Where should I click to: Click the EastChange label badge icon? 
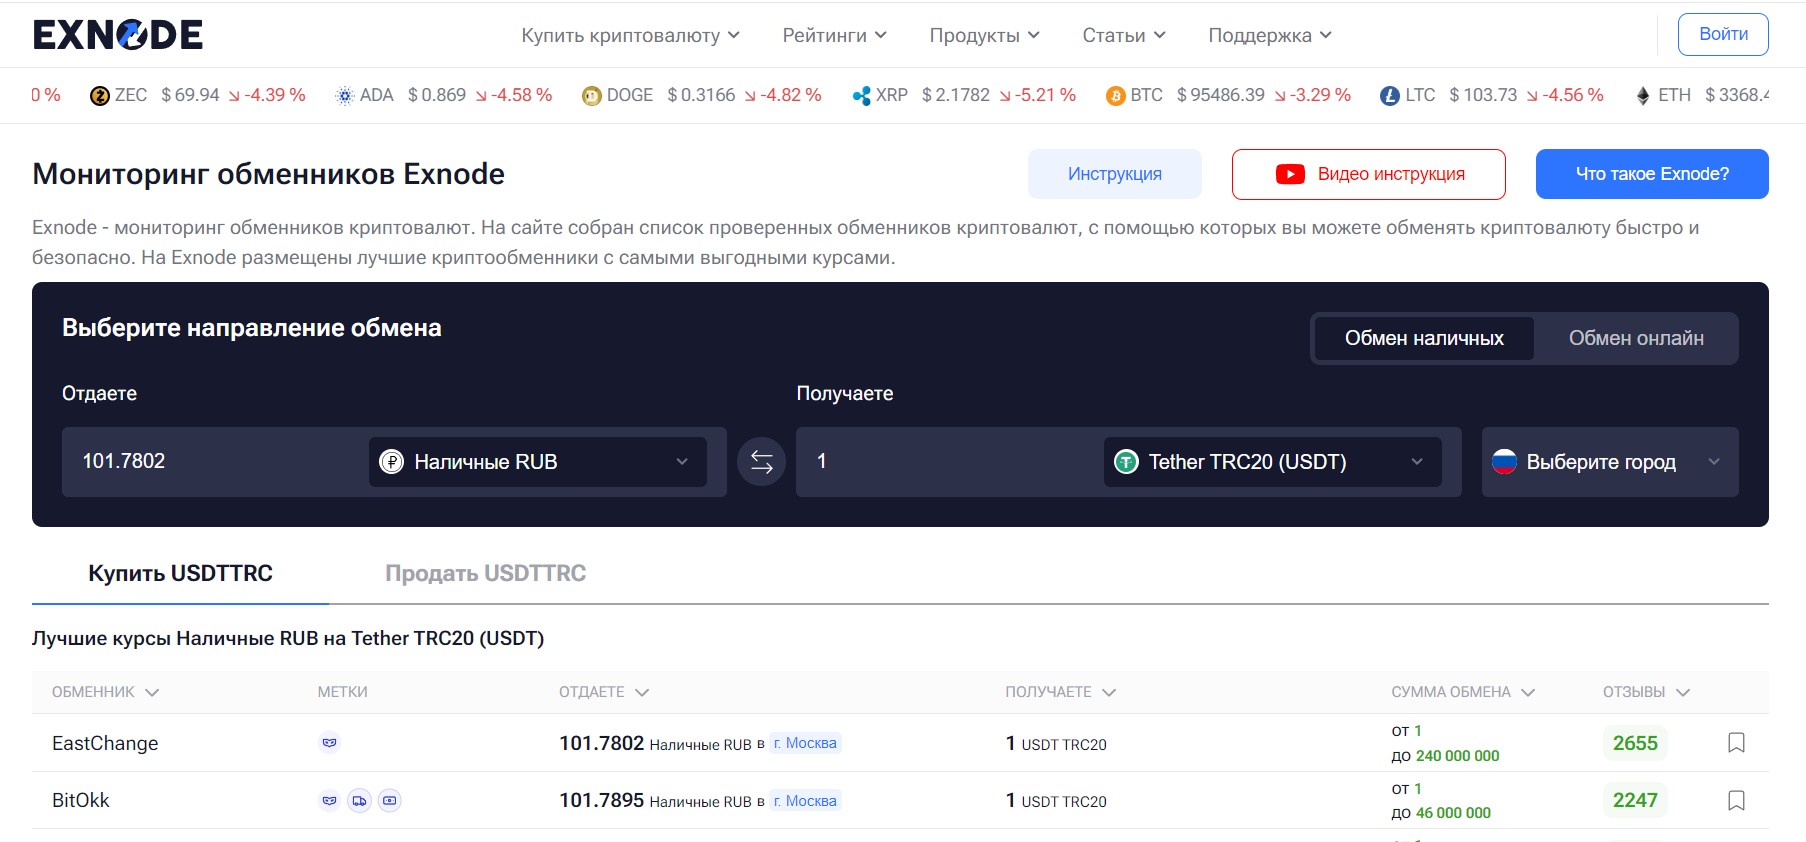point(329,743)
